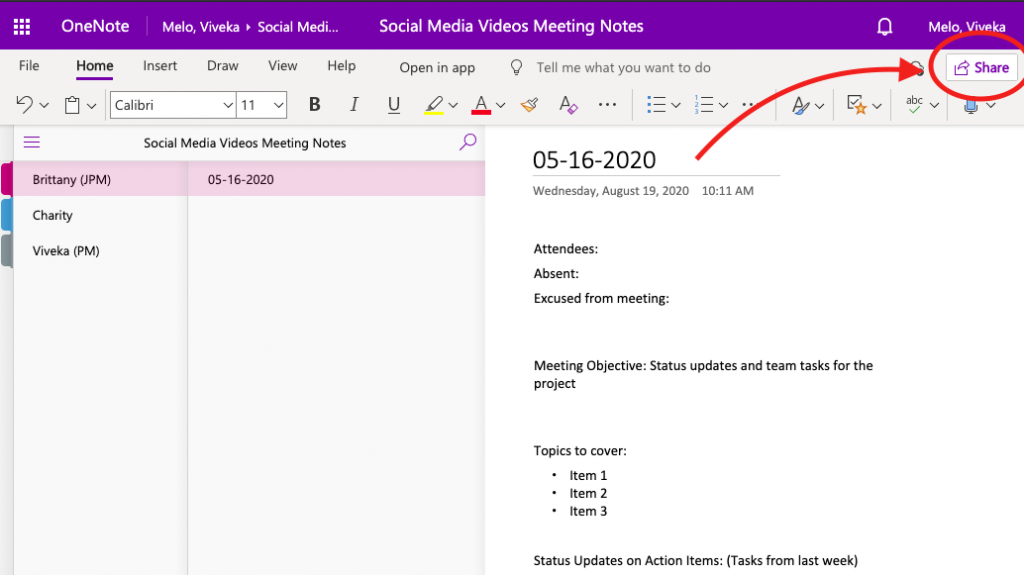Open the notifications bell

884,27
